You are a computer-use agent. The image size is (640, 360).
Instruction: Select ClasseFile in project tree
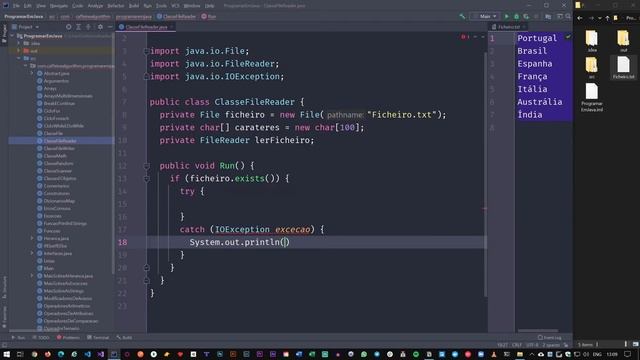pyautogui.click(x=53, y=133)
